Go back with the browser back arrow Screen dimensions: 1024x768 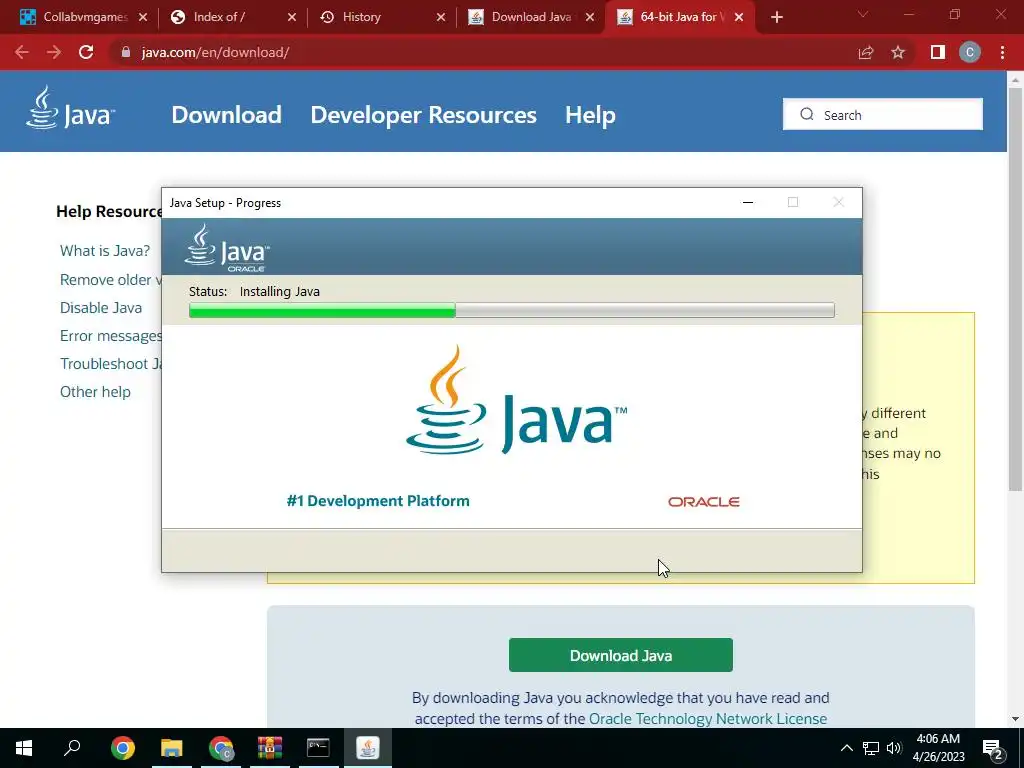22,52
